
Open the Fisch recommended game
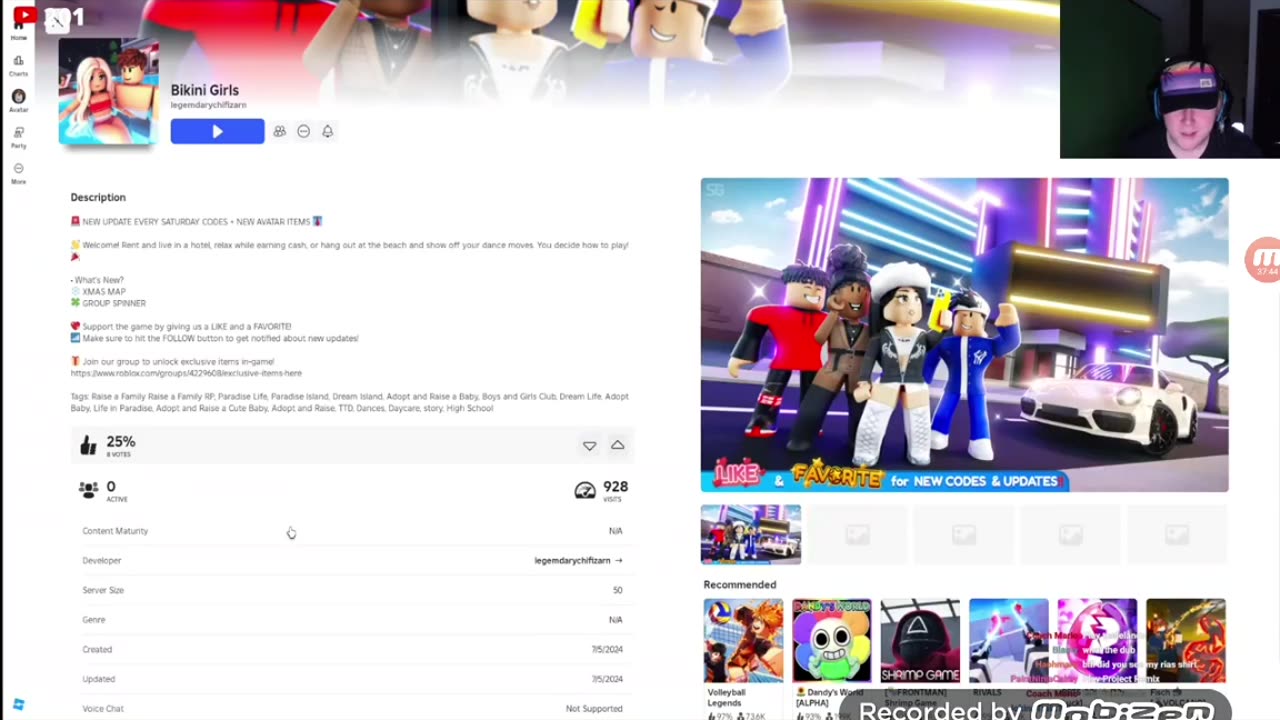tap(1185, 640)
